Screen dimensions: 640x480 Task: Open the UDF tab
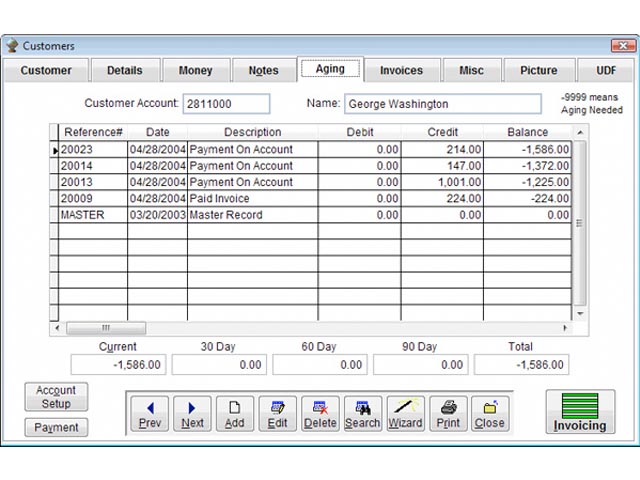tap(606, 70)
